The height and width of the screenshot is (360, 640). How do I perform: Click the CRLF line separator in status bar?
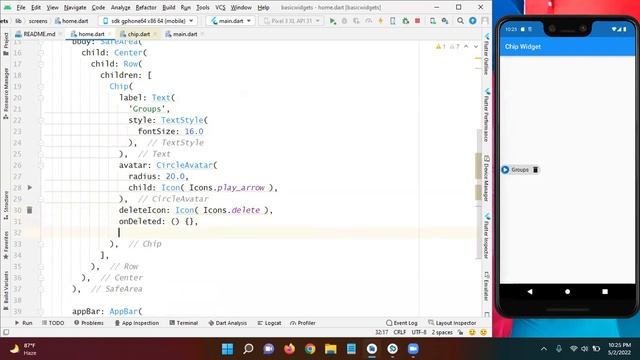[x=400, y=332]
